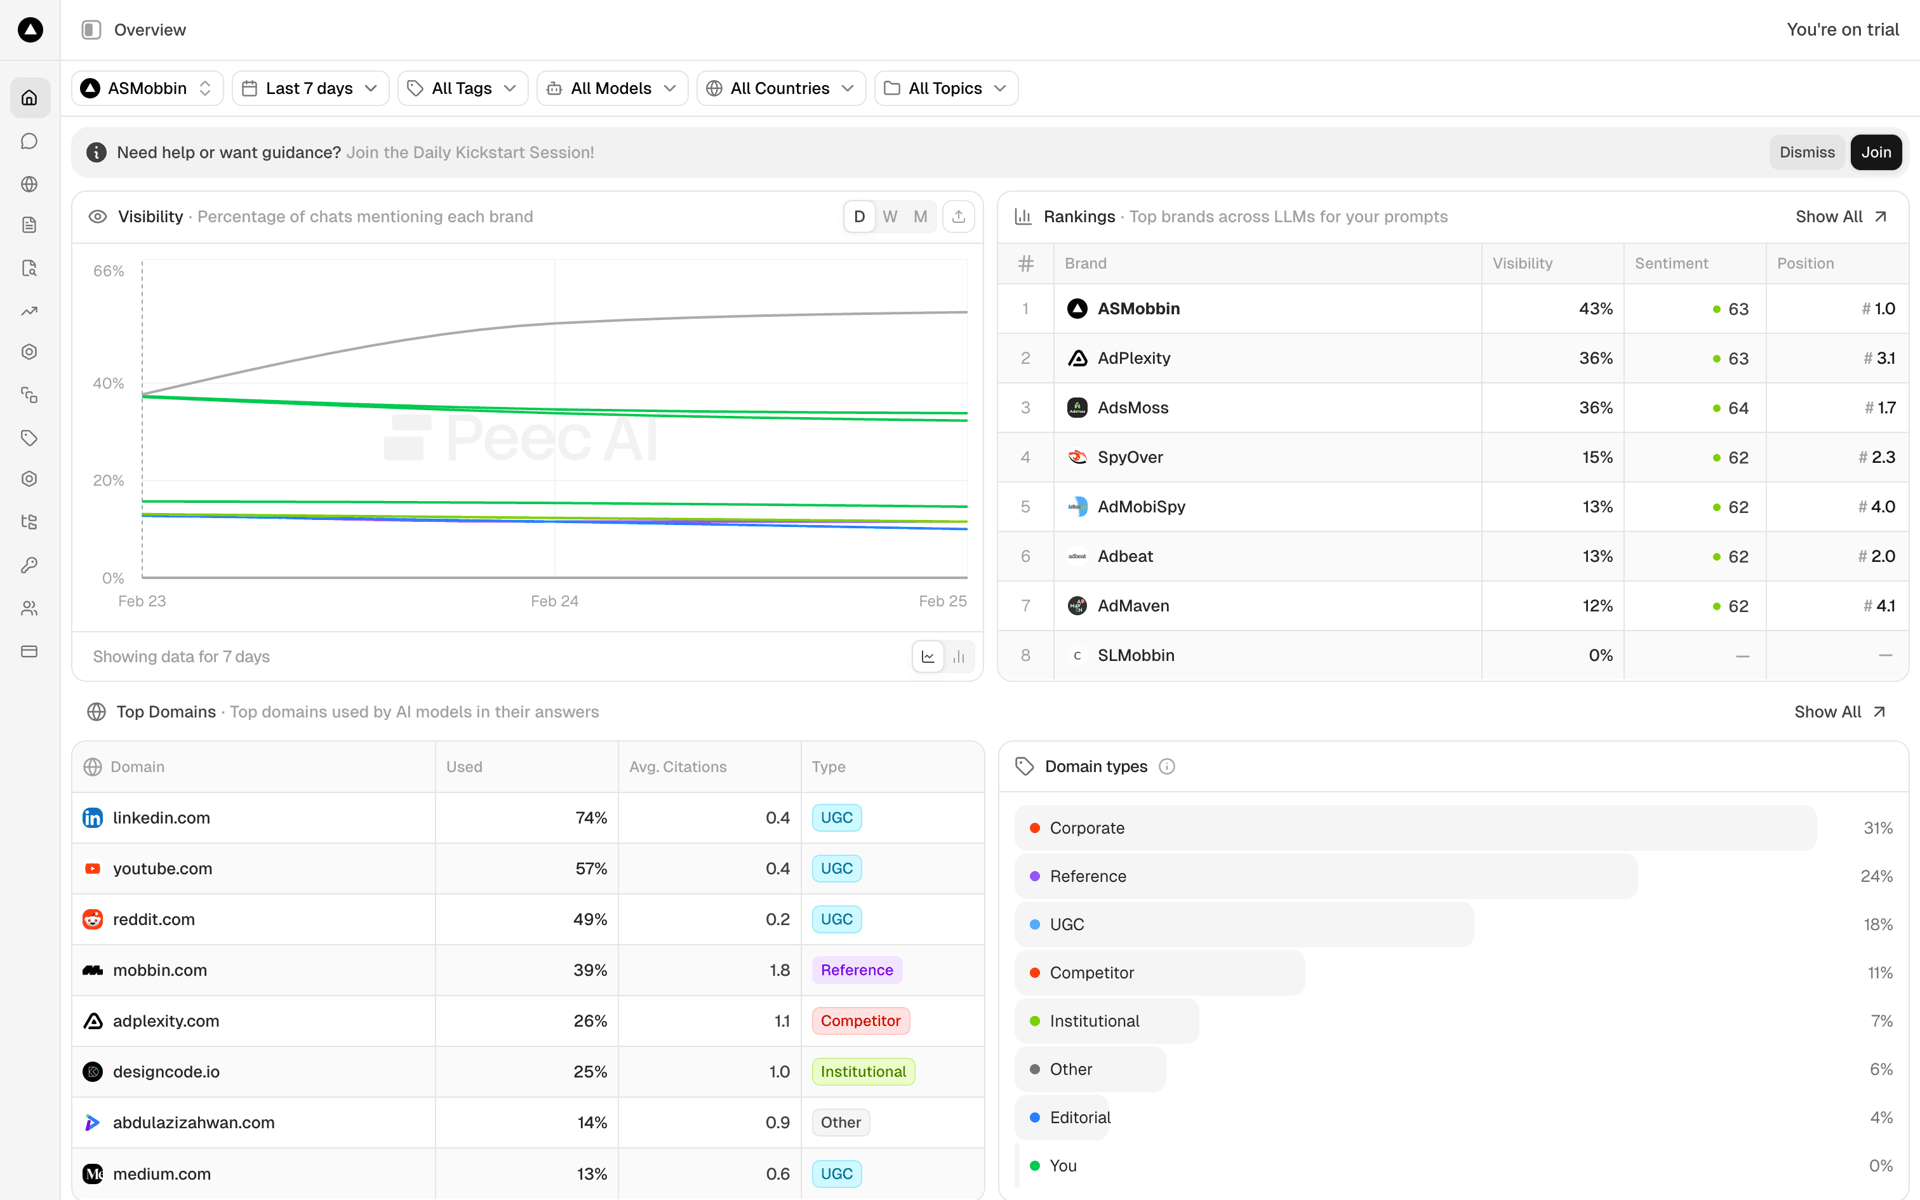Screen dimensions: 1920x1200
Task: Switch visibility chart to Weekly (W)
Action: click(x=890, y=217)
